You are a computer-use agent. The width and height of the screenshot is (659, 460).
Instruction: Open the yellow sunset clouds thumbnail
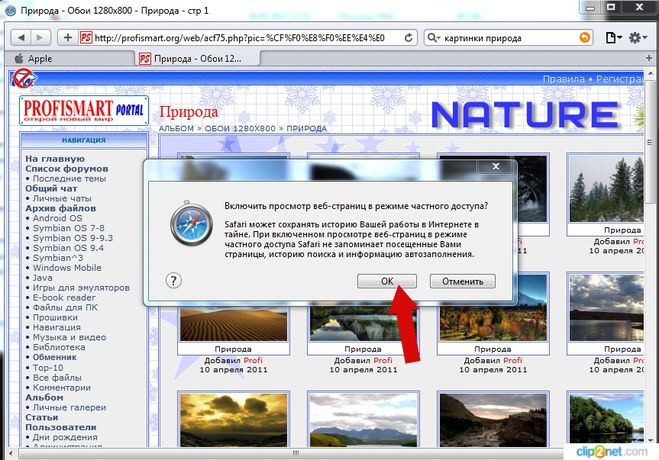pos(234,419)
